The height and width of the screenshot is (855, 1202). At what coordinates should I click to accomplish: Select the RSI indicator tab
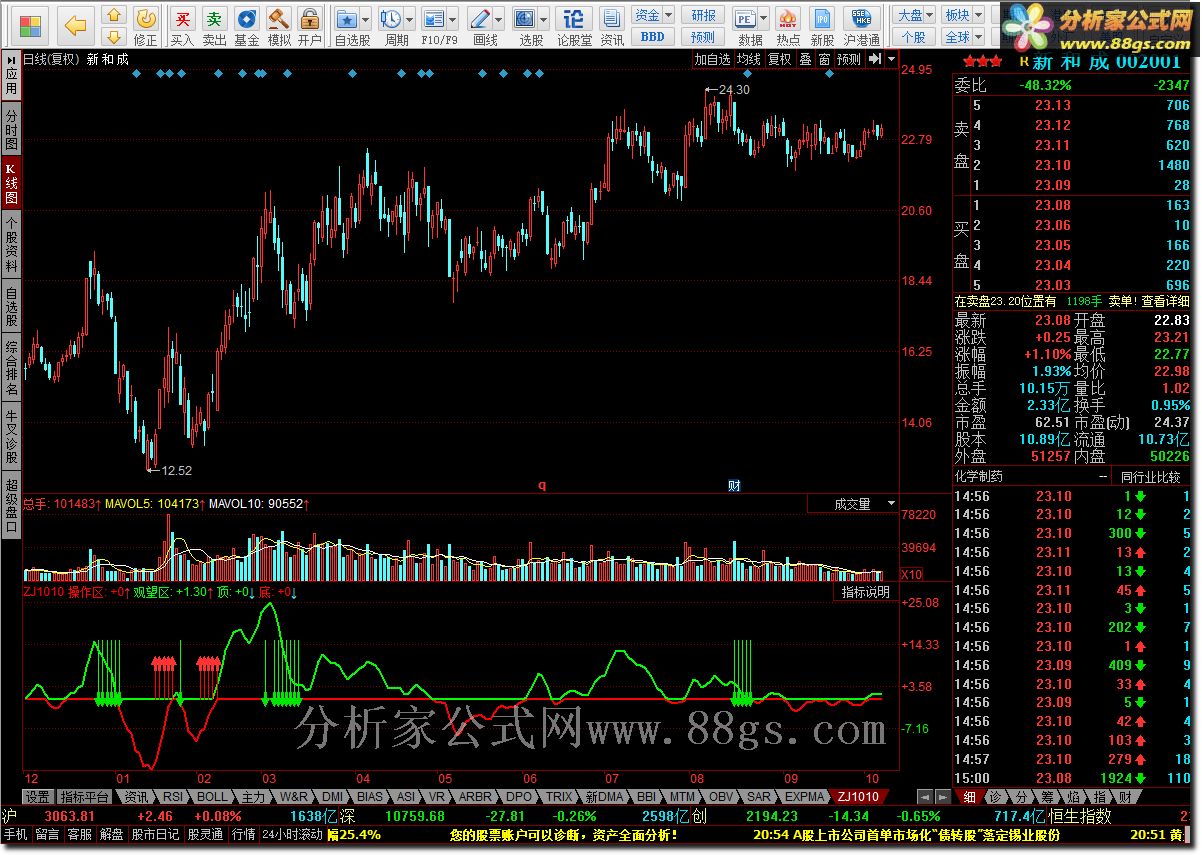coord(172,797)
